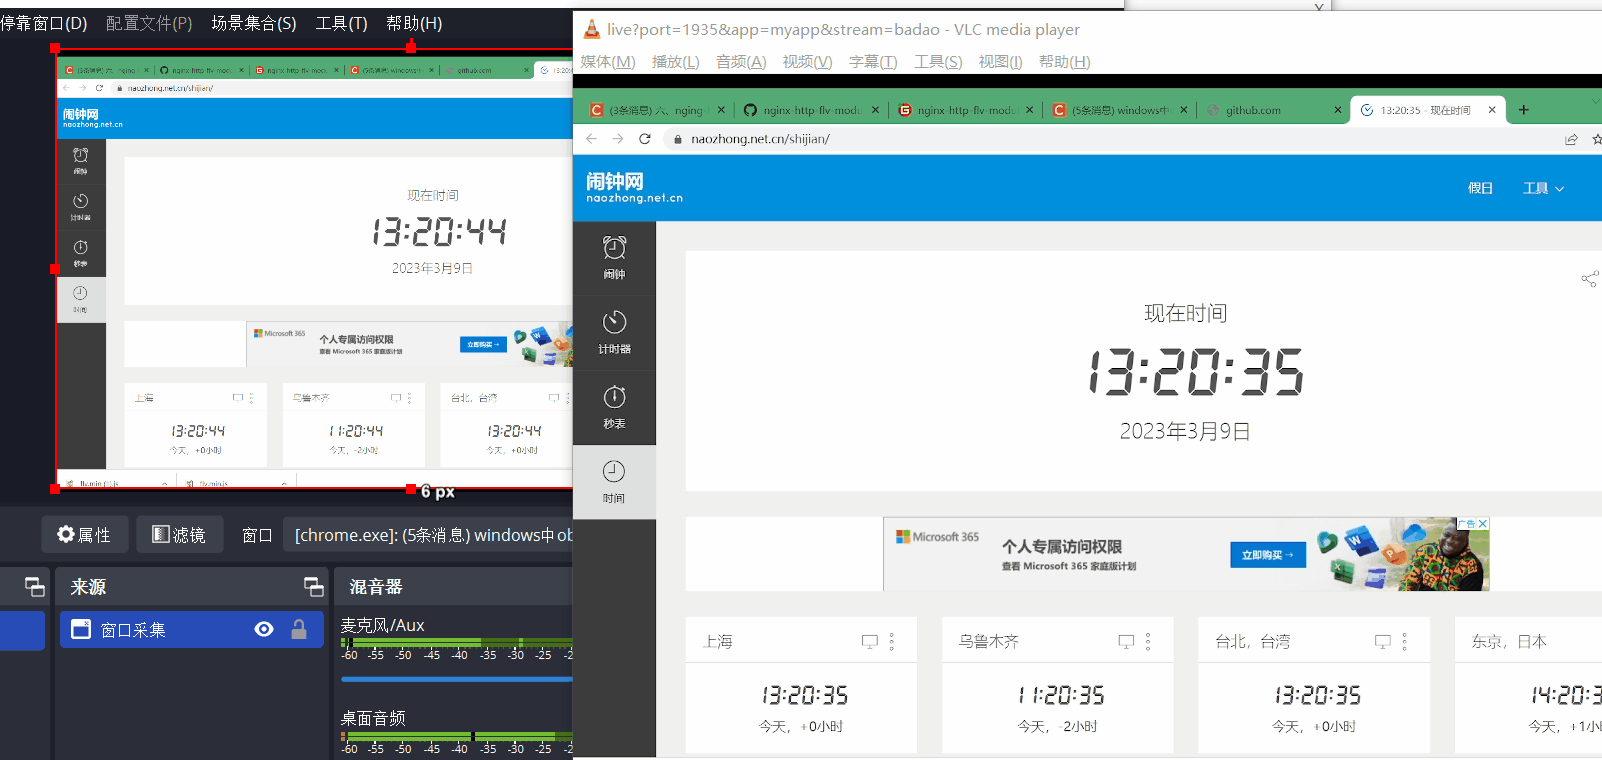This screenshot has height=760, width=1602.
Task: Open OBS 停靠窗口(D) menu
Action: (44, 23)
